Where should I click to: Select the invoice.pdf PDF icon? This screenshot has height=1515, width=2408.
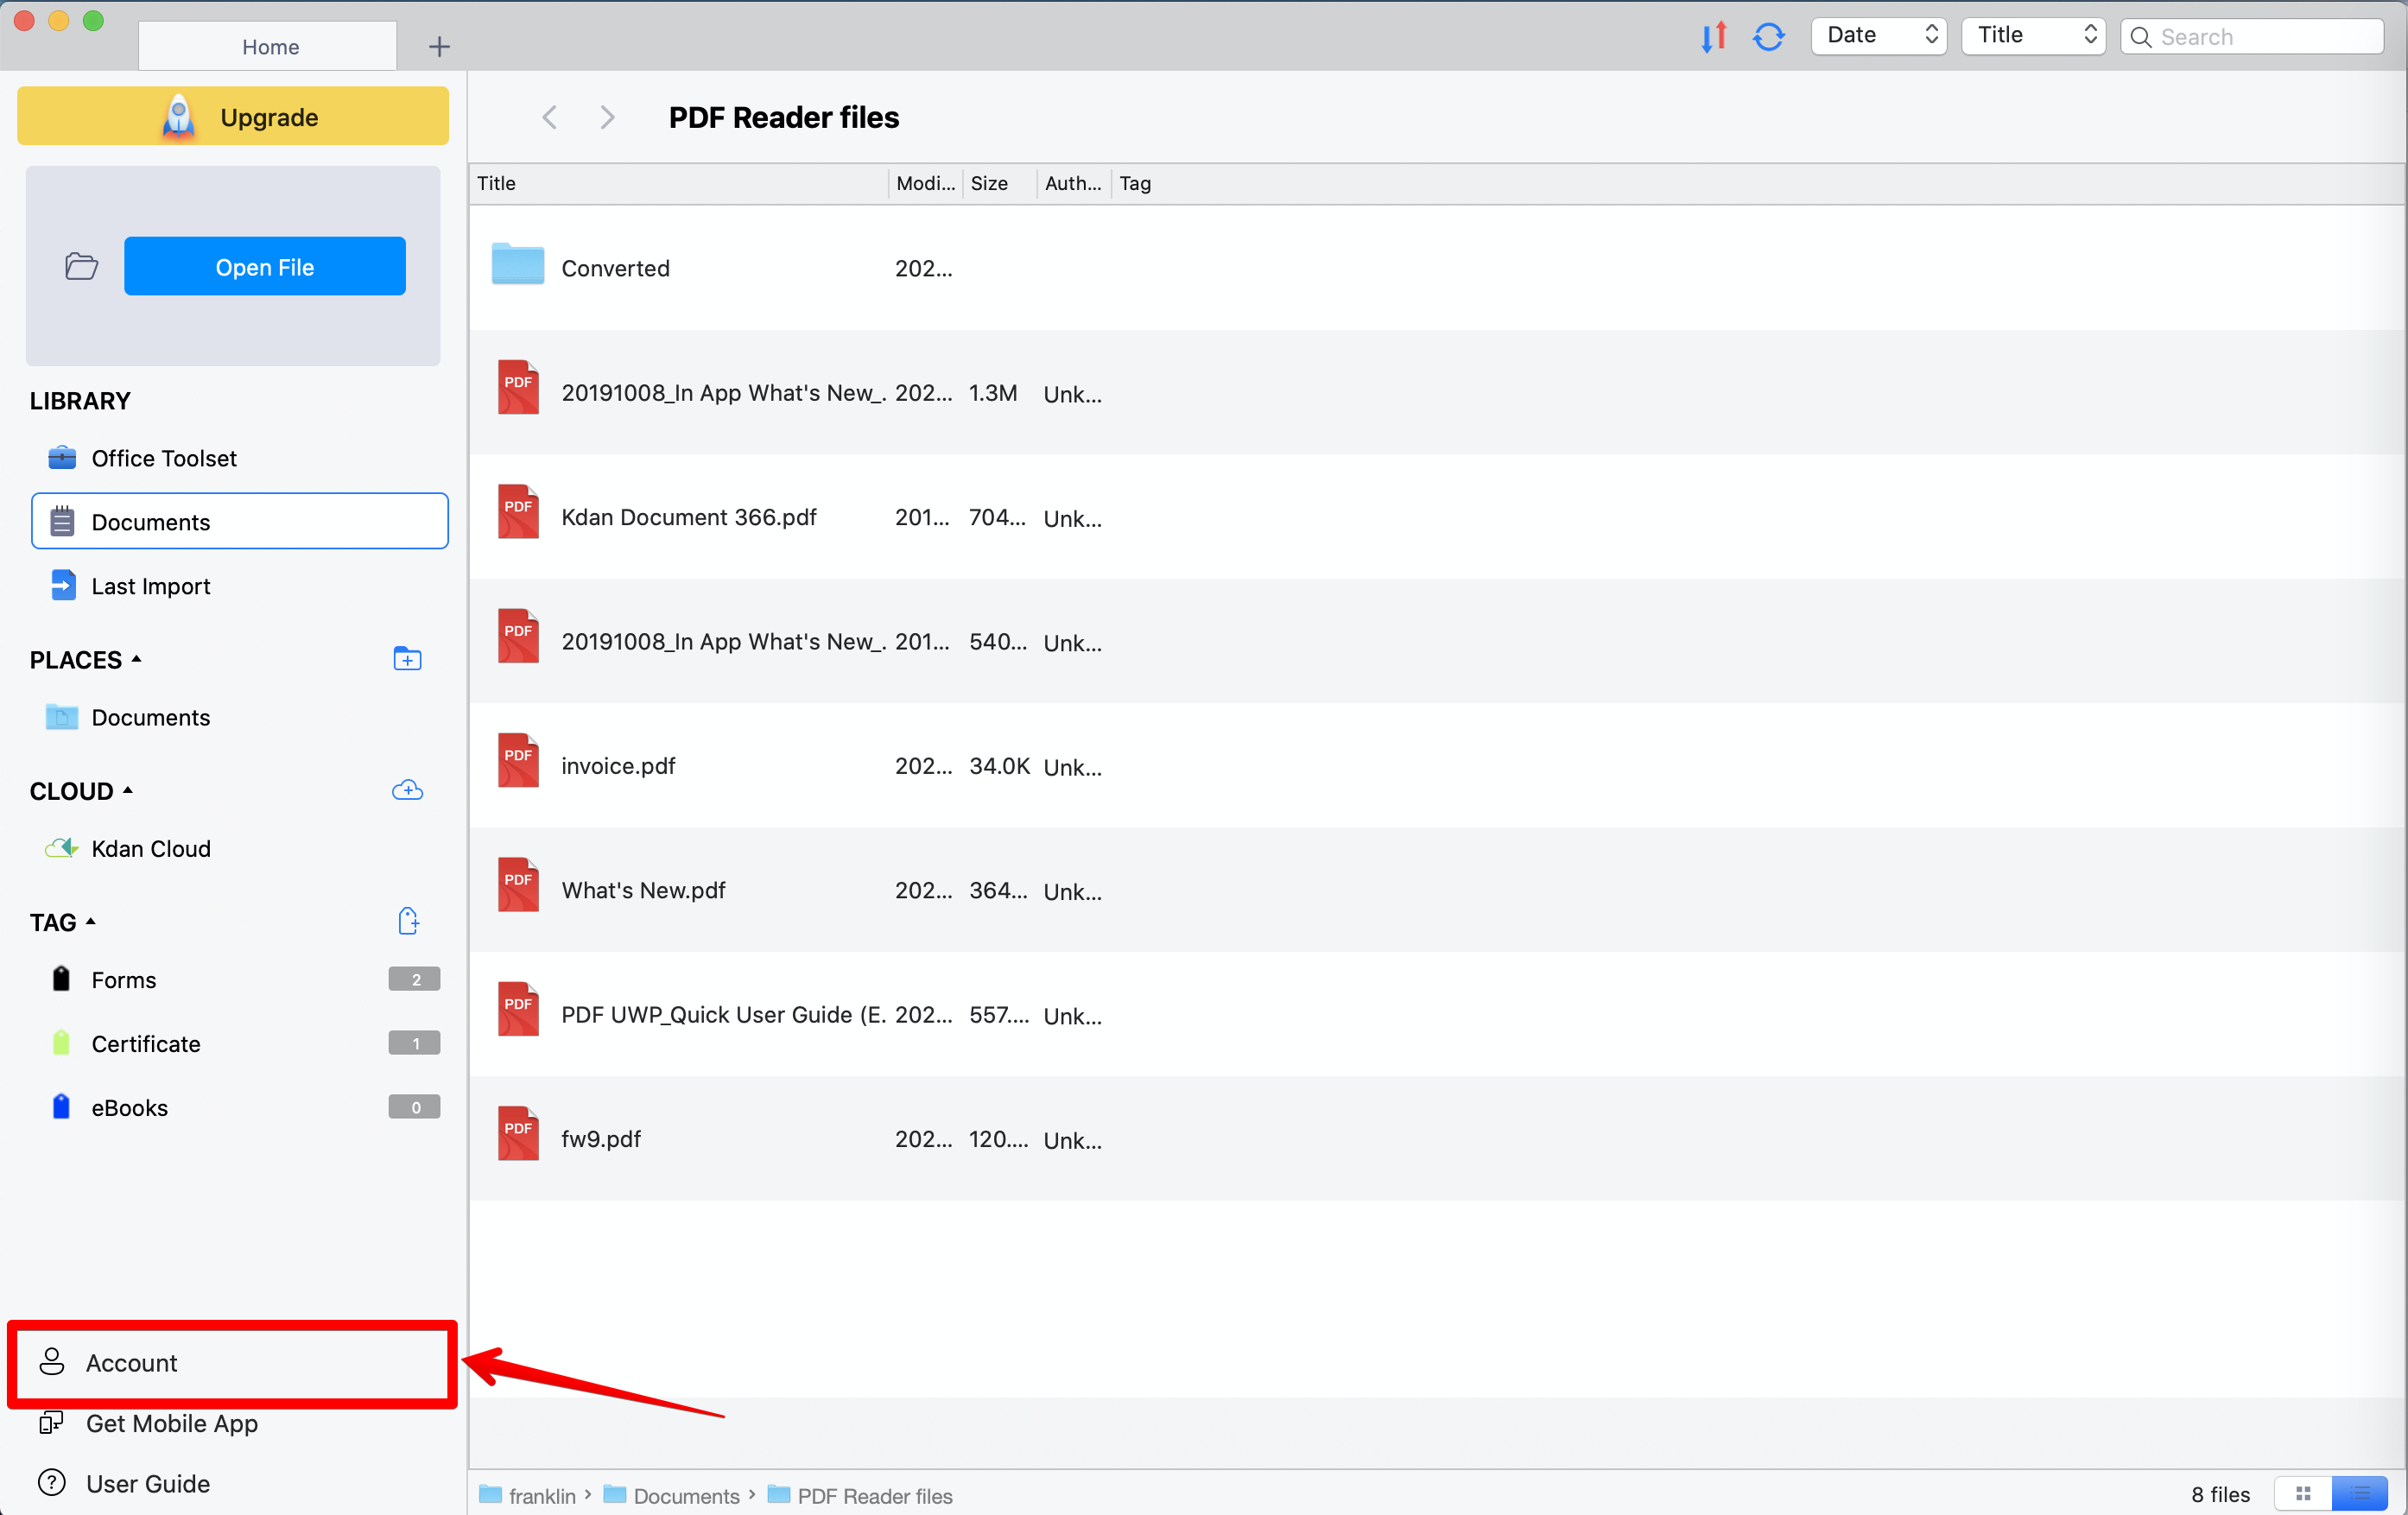click(518, 761)
